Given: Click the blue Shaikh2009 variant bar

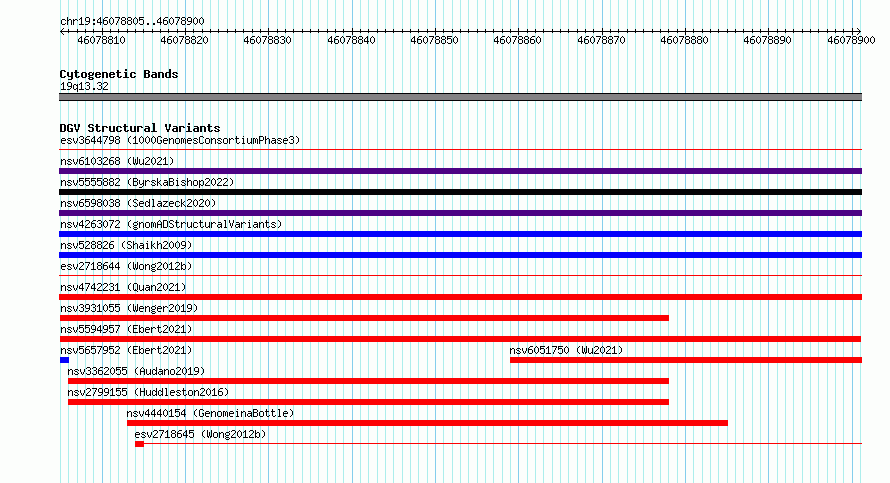Looking at the screenshot, I should (x=460, y=255).
